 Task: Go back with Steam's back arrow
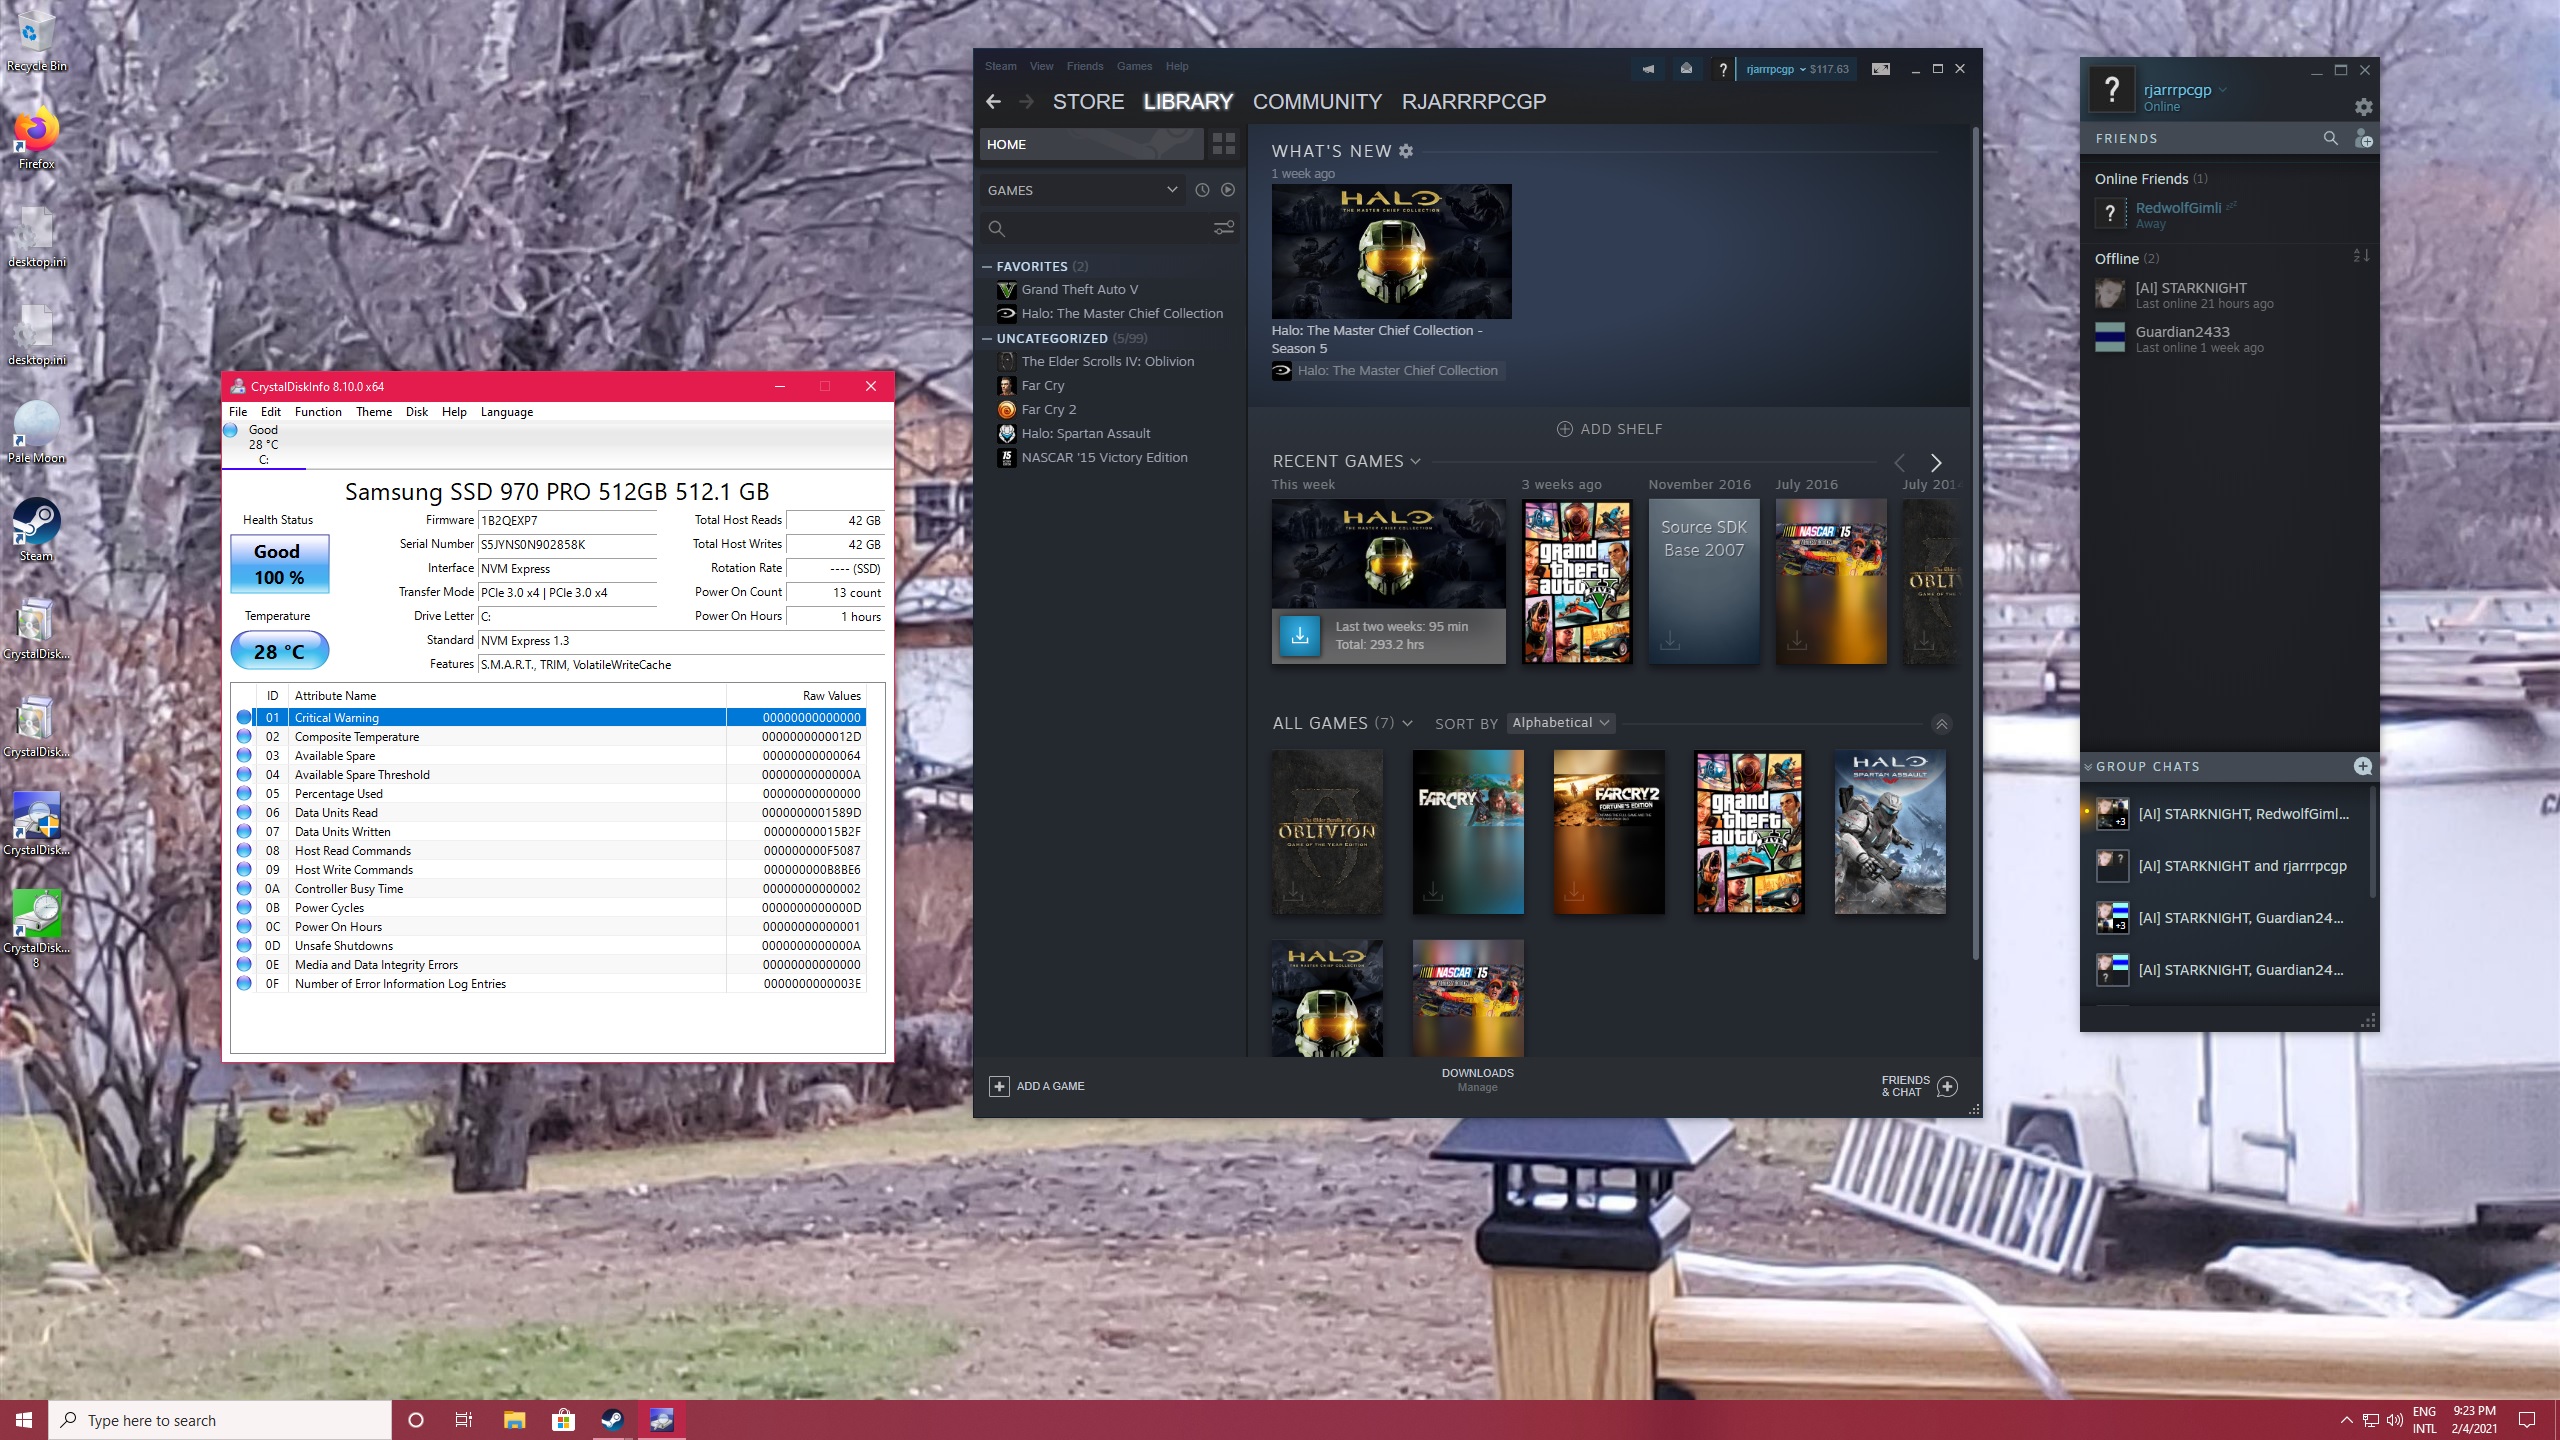(x=993, y=101)
